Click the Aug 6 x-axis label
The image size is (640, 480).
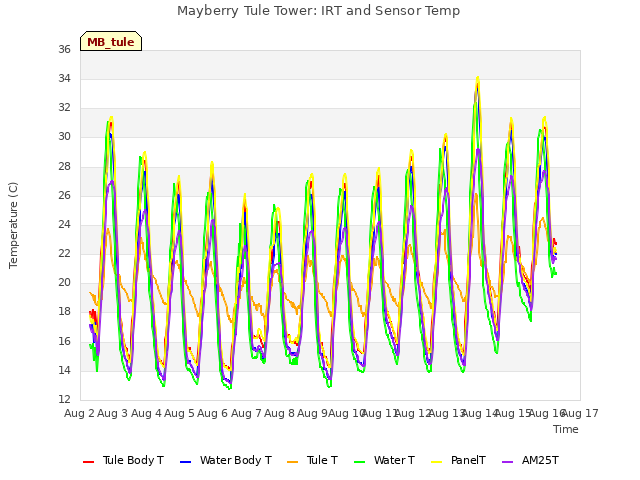coord(213,413)
